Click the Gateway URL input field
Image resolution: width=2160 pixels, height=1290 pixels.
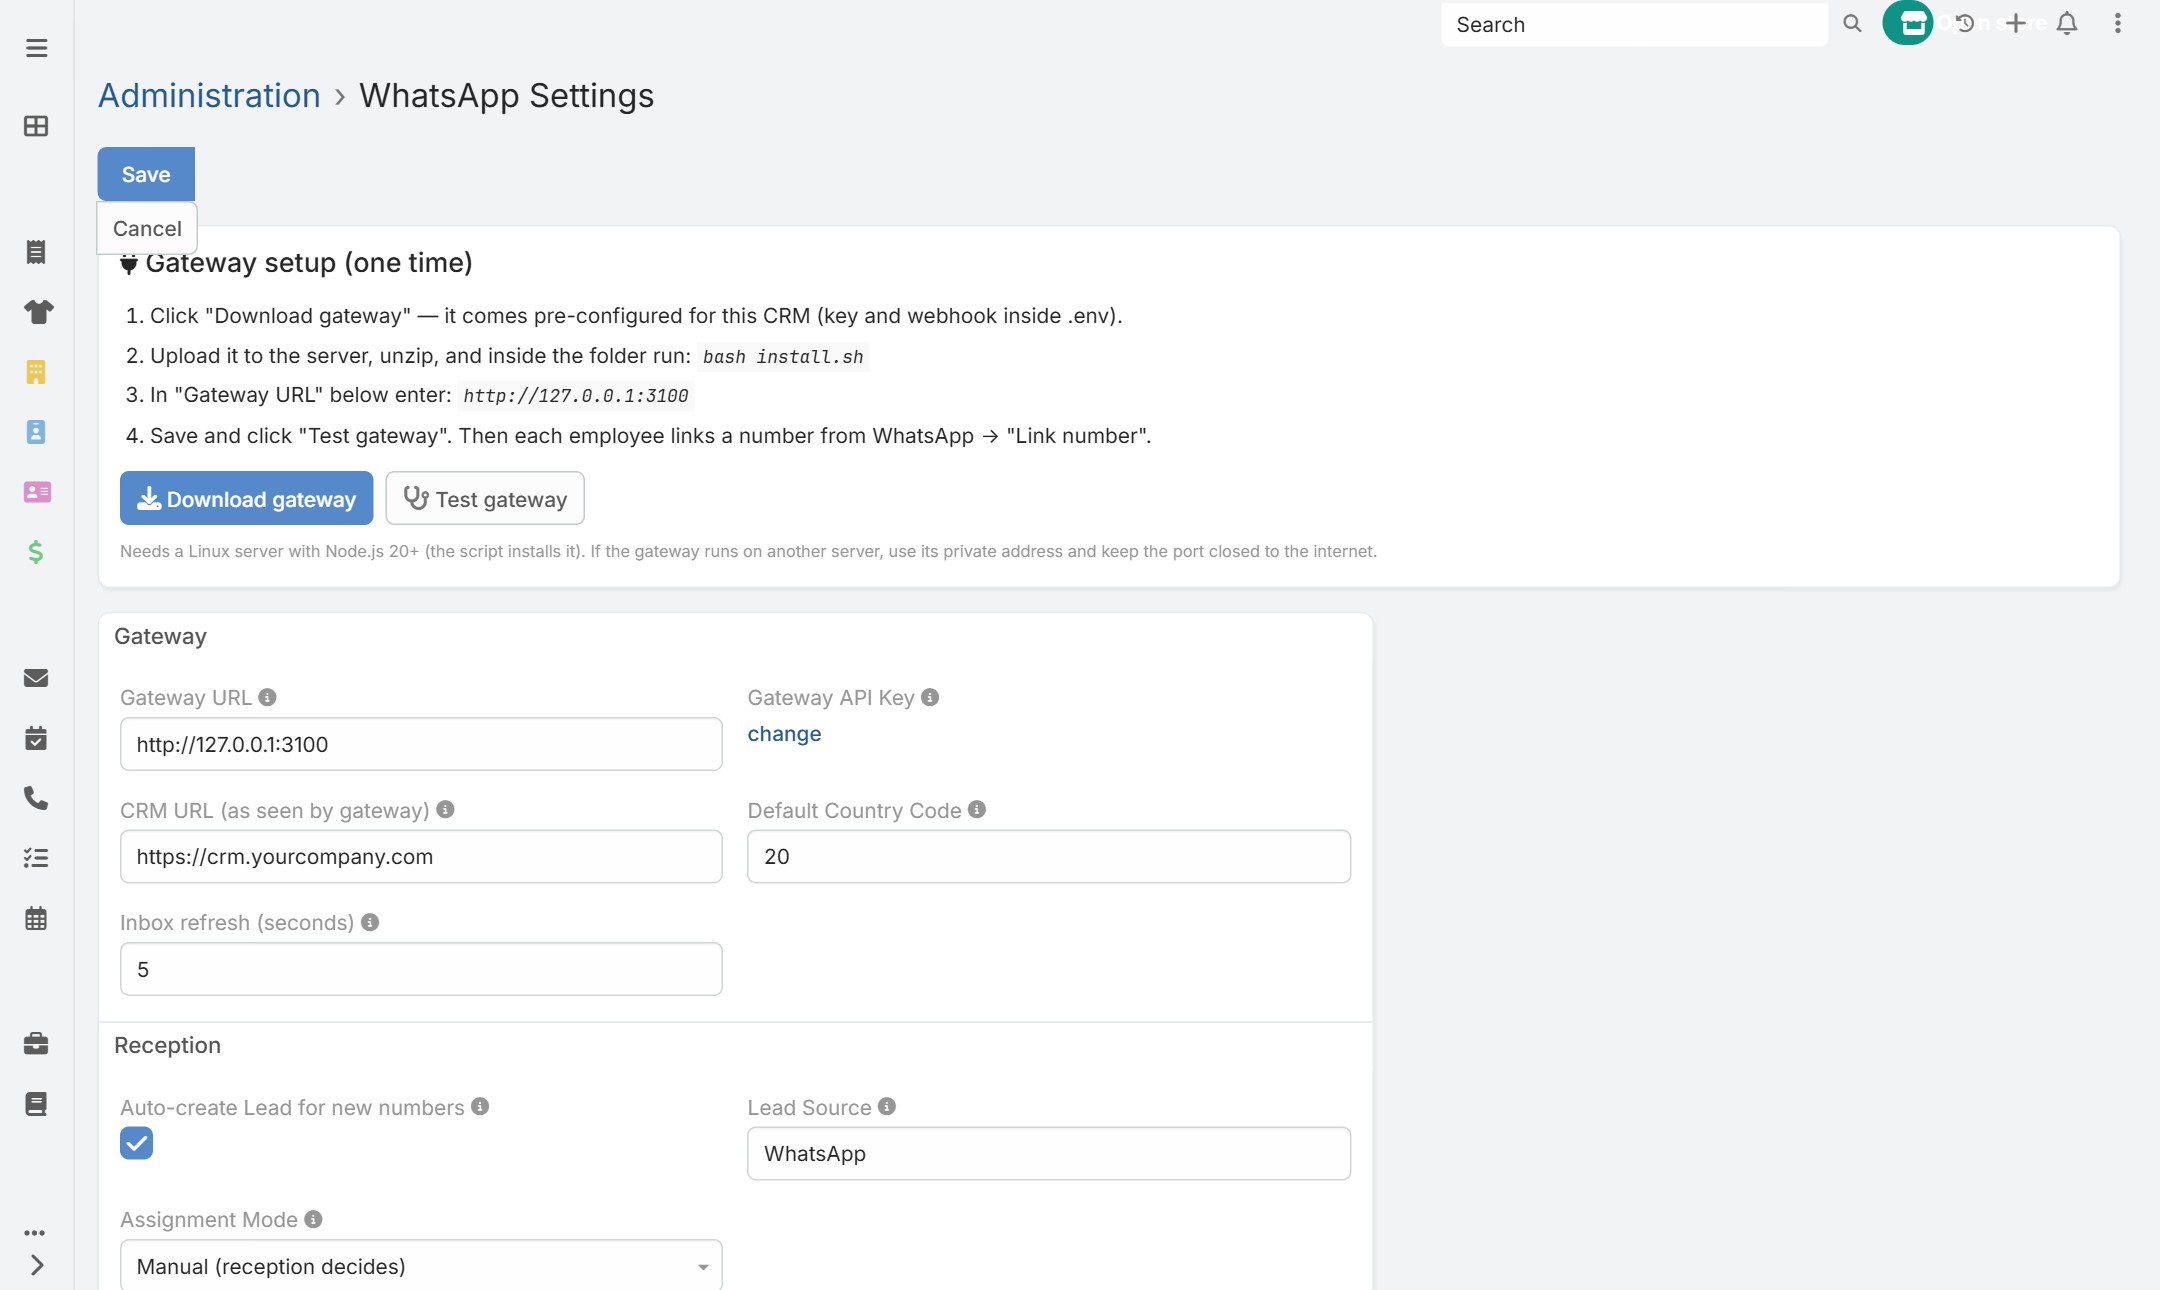point(421,744)
